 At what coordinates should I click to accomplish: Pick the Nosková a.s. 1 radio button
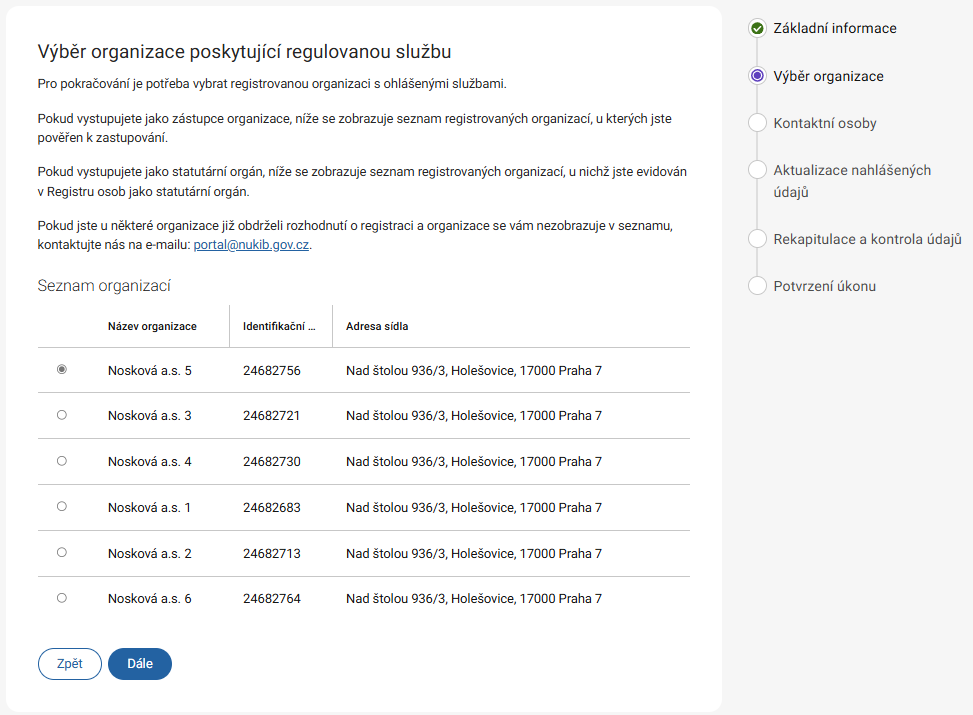62,507
